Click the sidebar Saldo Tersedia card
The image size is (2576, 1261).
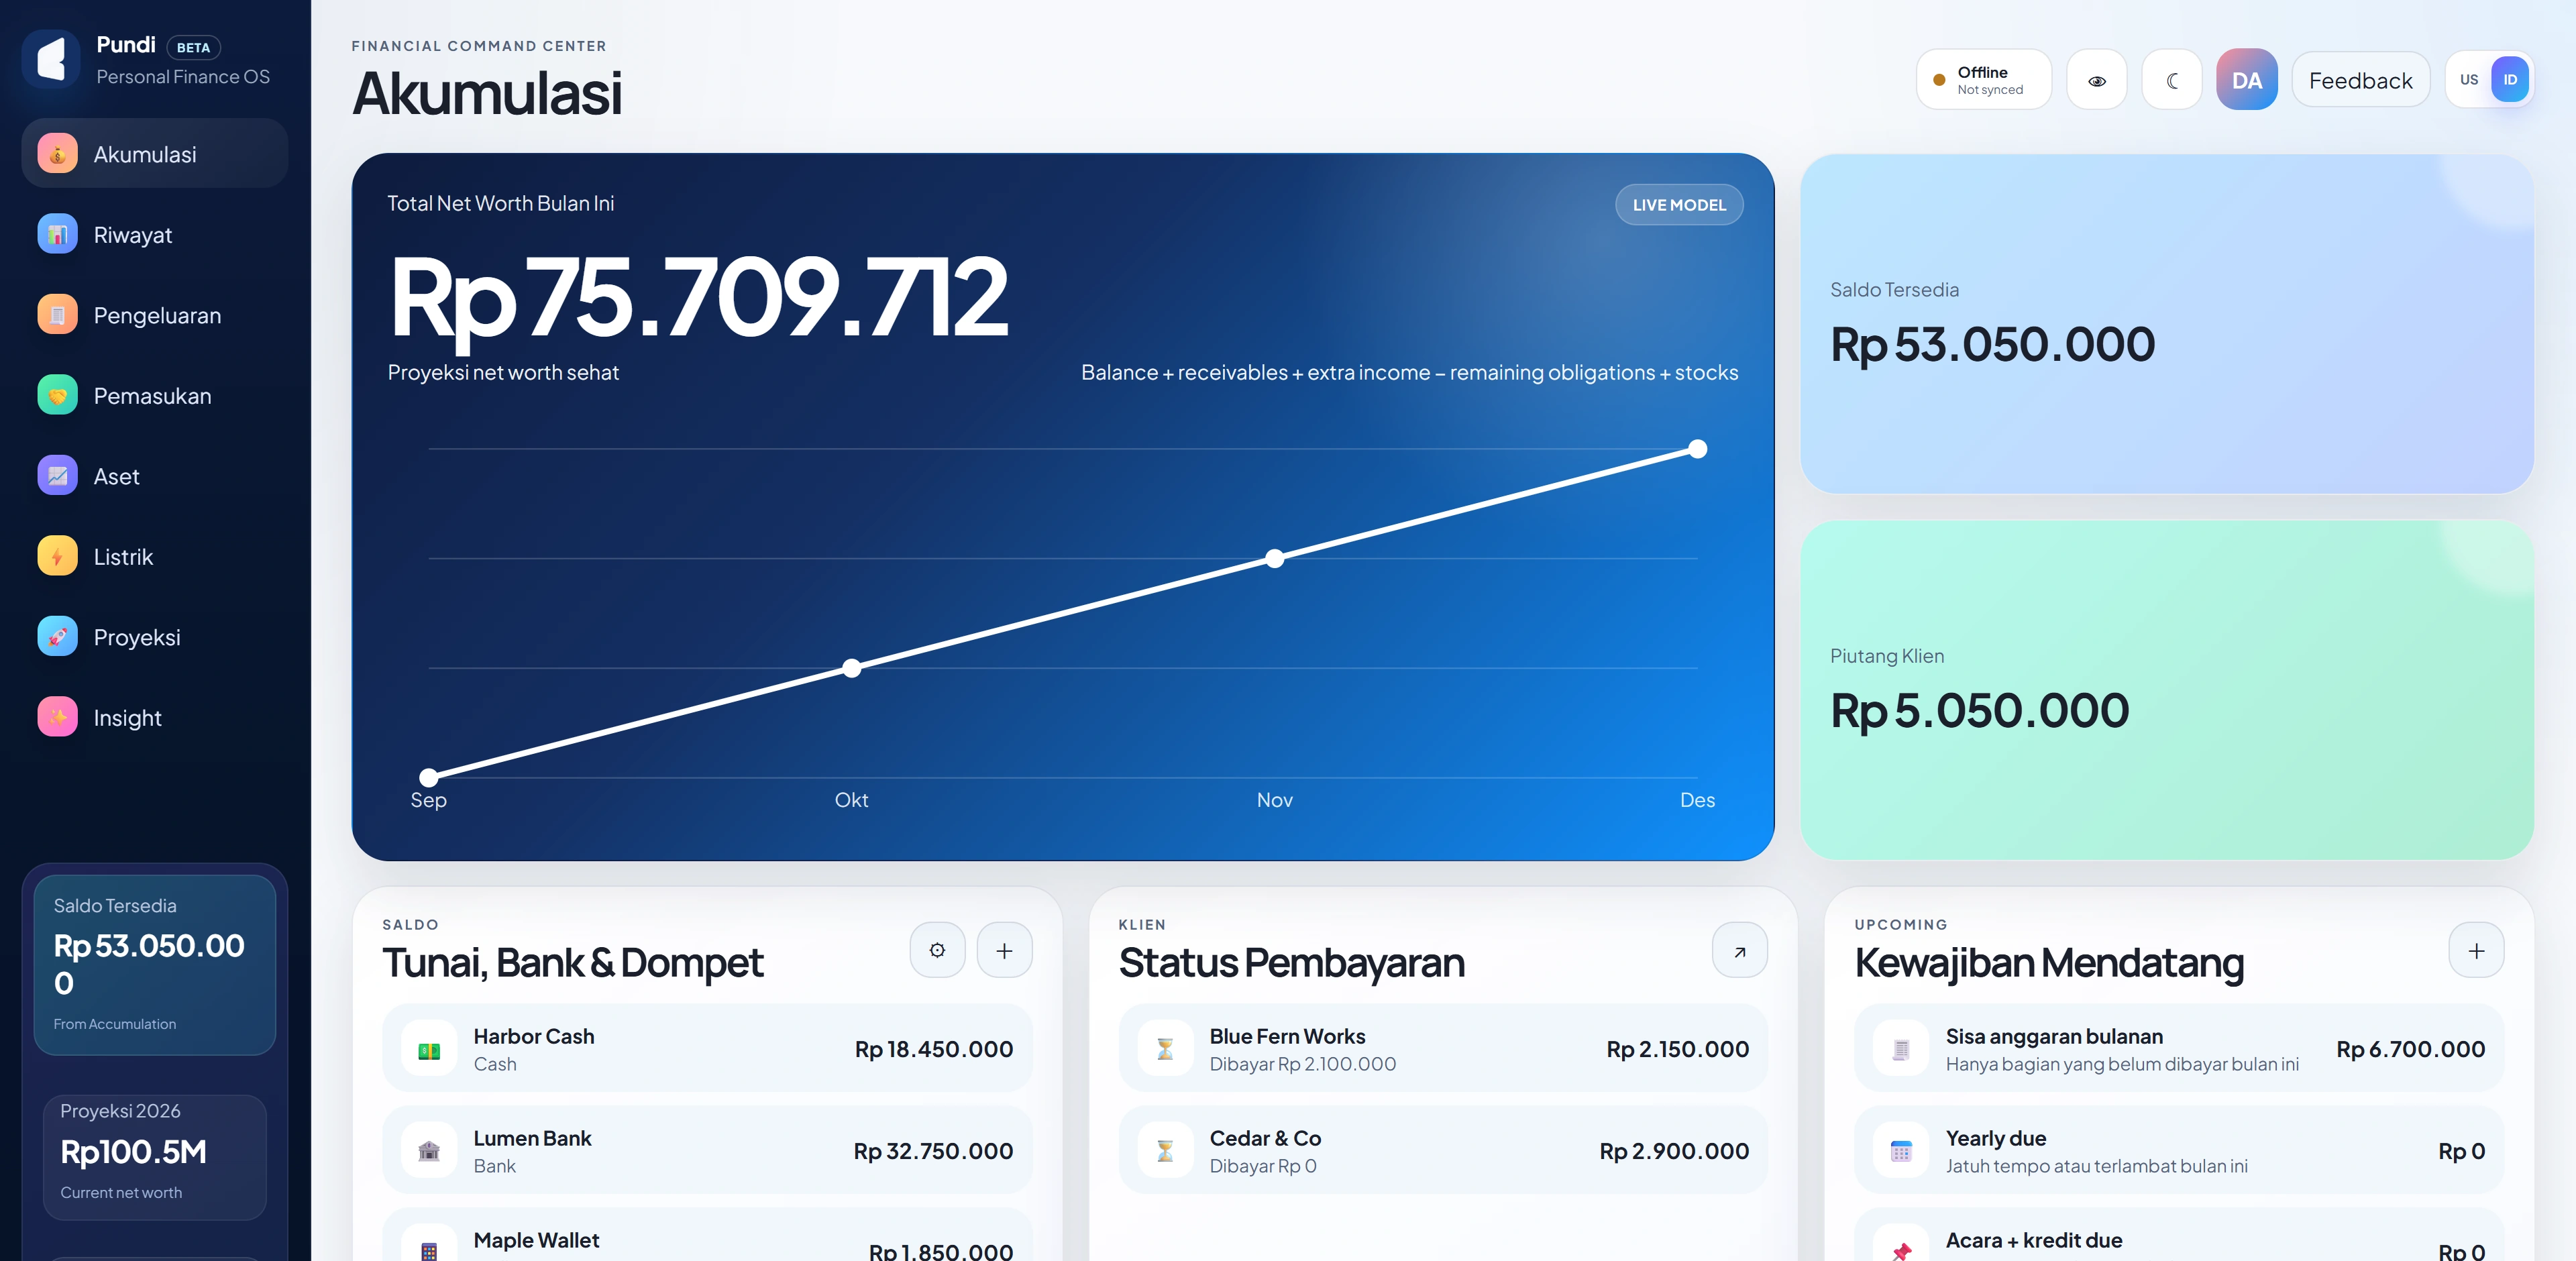155,965
